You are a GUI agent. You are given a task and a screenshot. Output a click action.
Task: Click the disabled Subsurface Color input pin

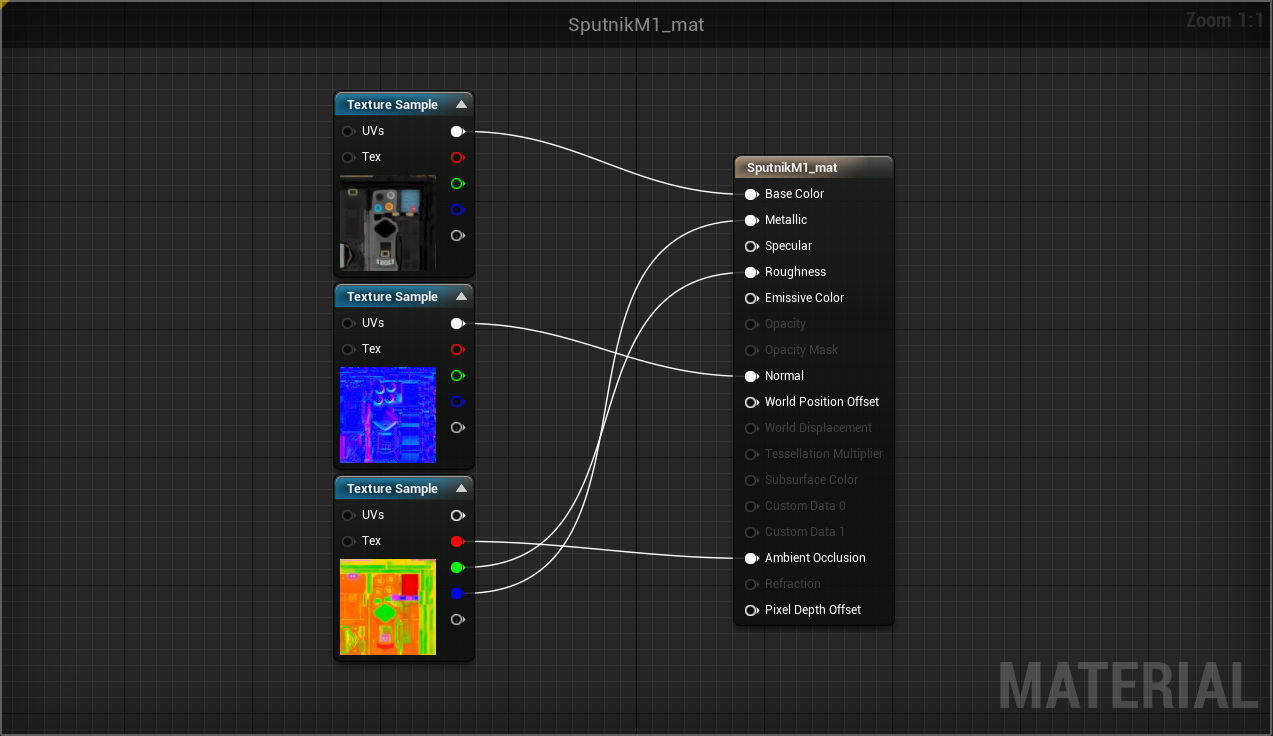pos(751,480)
